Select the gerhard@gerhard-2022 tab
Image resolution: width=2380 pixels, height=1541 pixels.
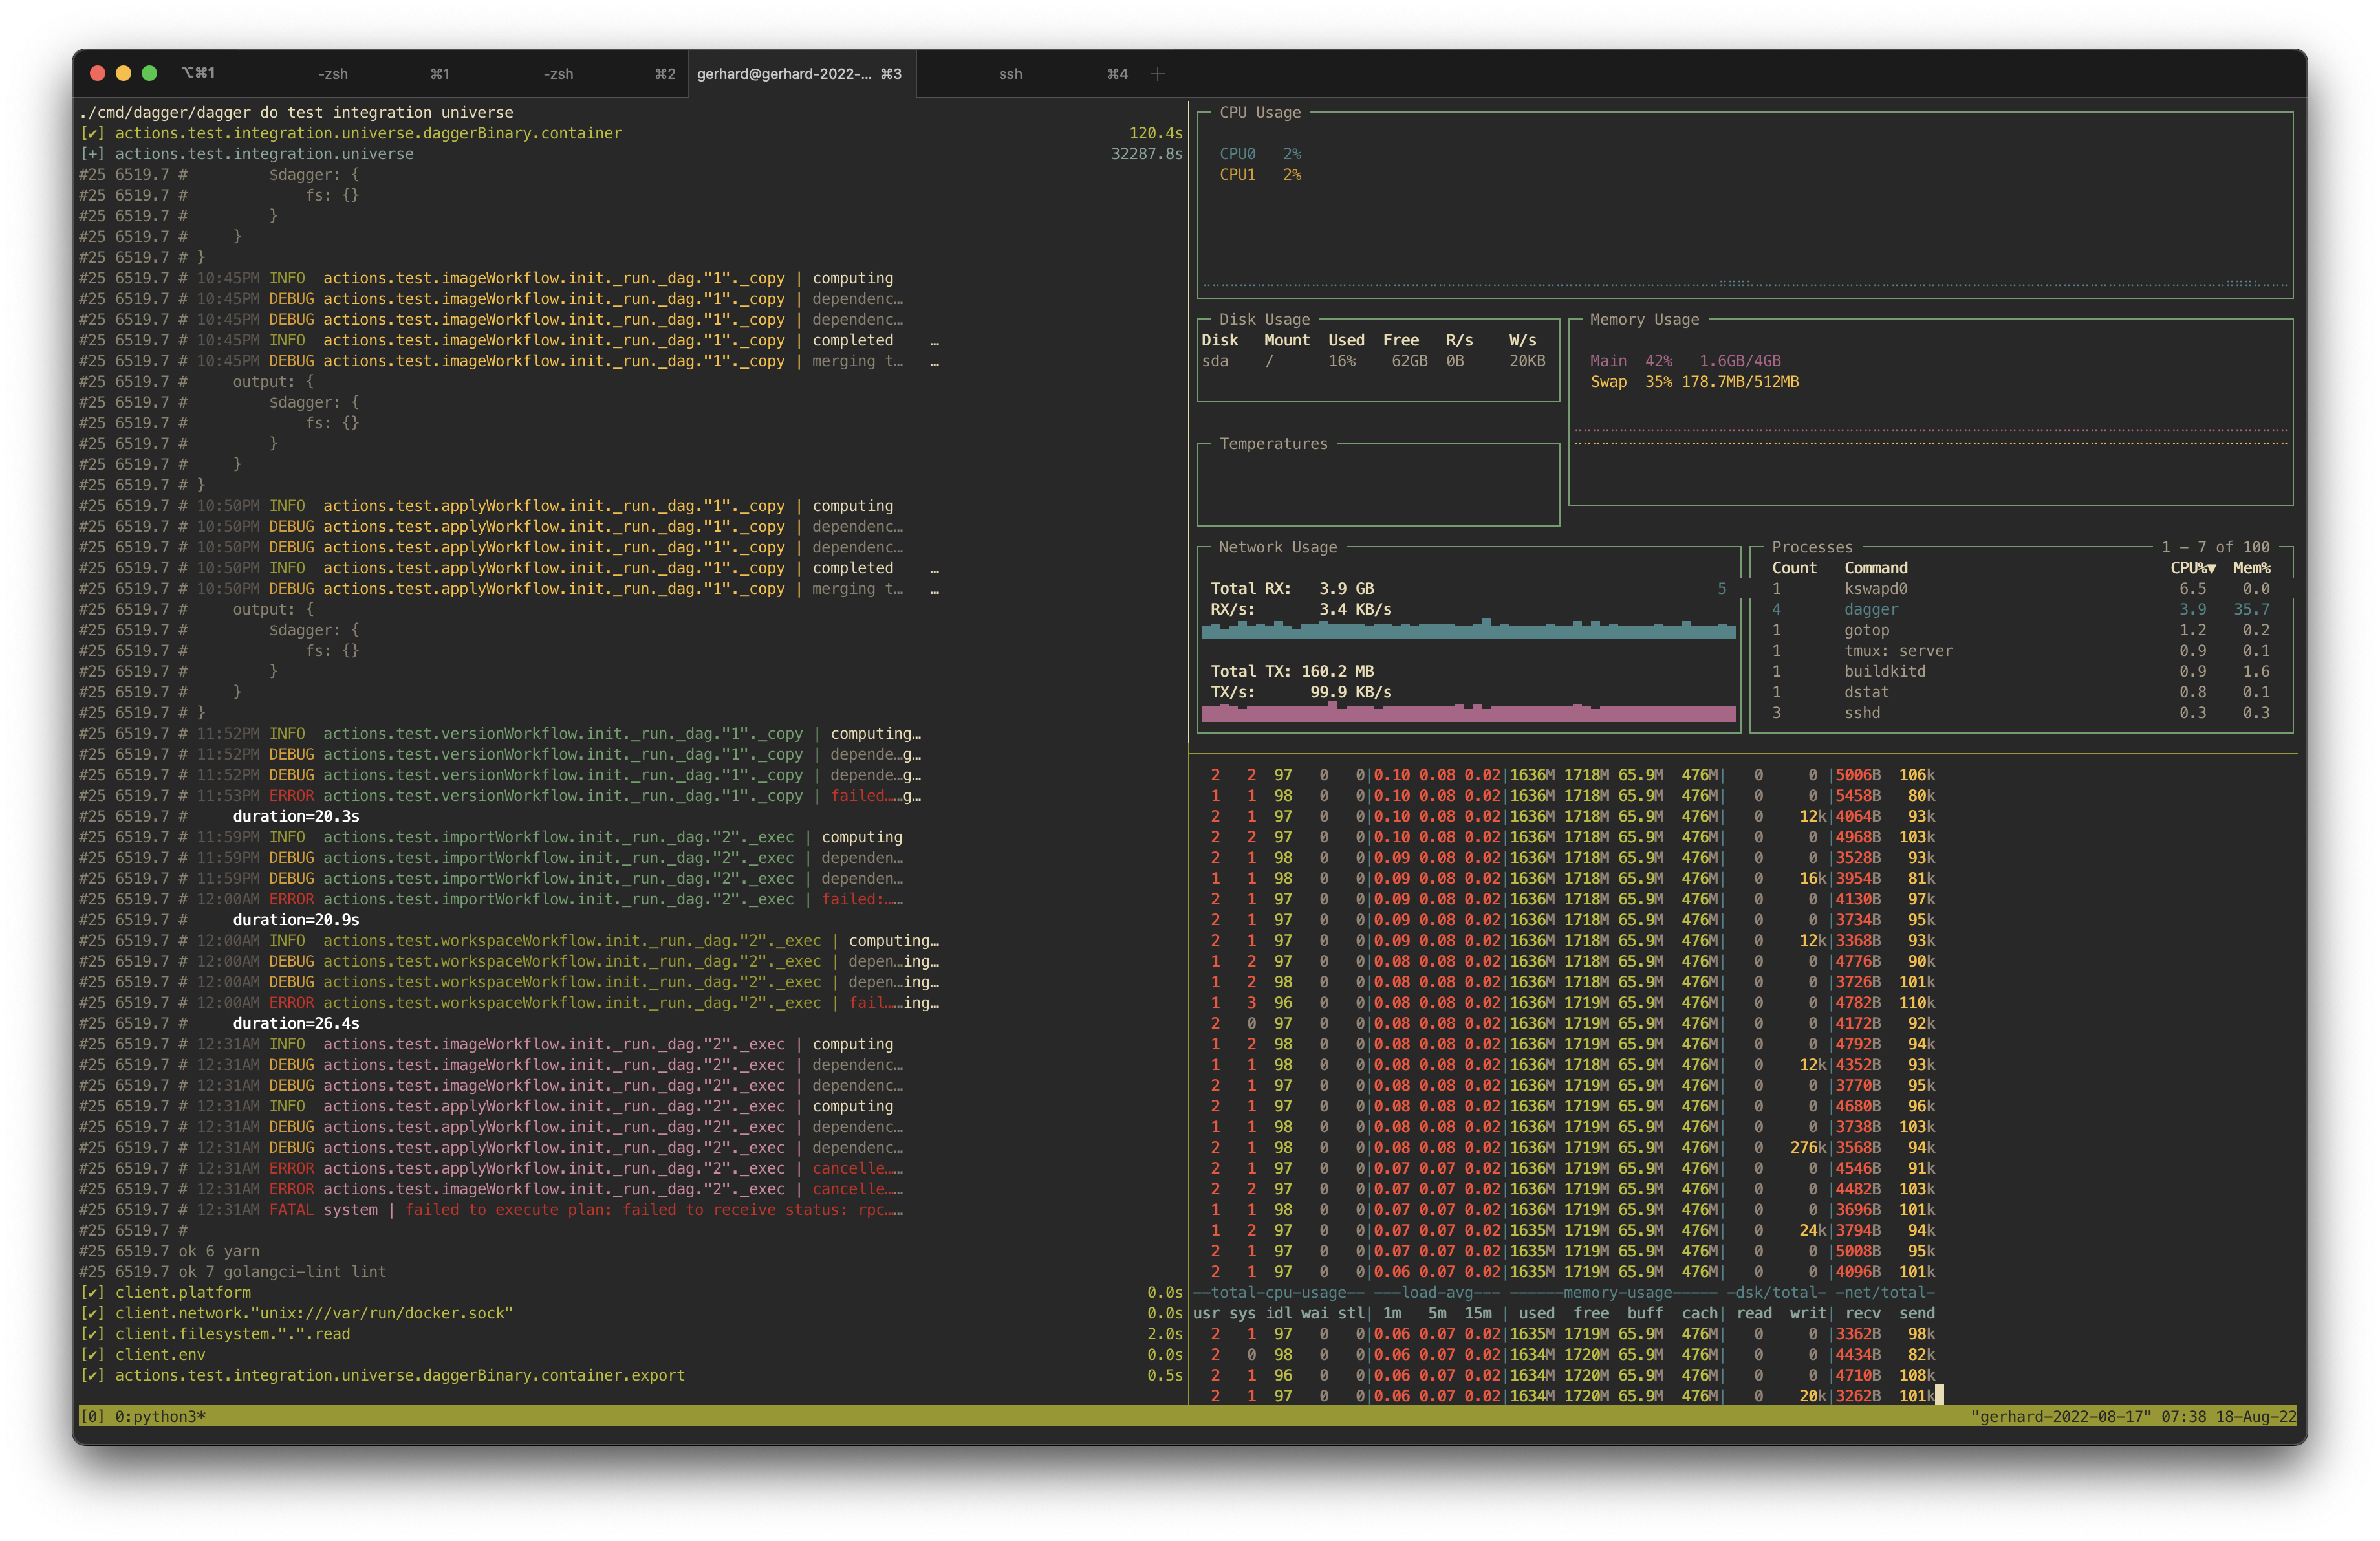(x=801, y=74)
